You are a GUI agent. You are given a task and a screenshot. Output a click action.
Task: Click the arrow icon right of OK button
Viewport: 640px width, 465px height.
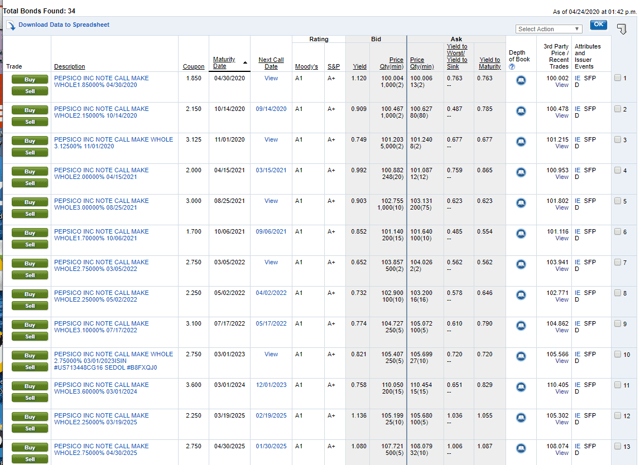[622, 28]
